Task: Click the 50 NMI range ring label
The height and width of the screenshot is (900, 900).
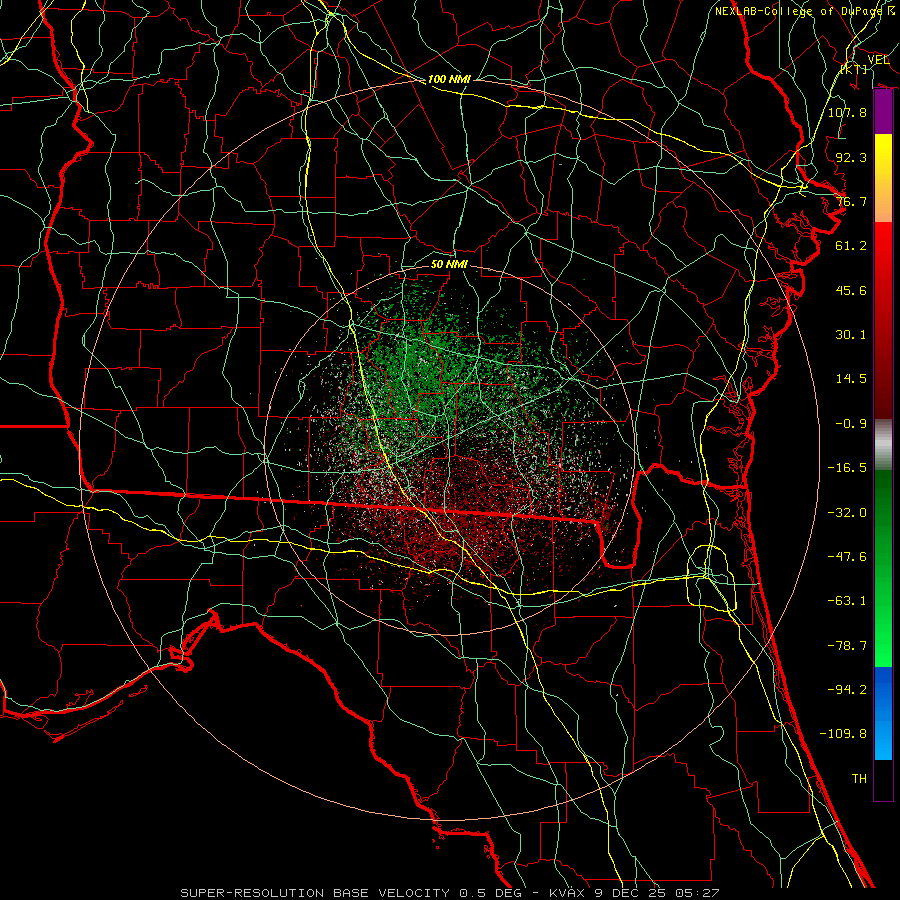Action: coord(449,264)
